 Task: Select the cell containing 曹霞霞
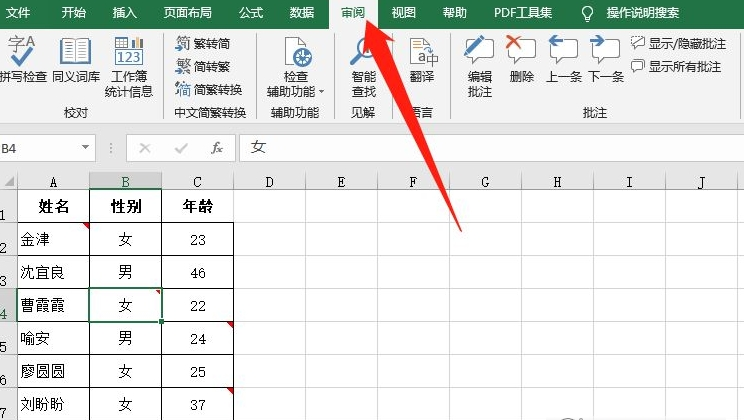click(x=53, y=305)
